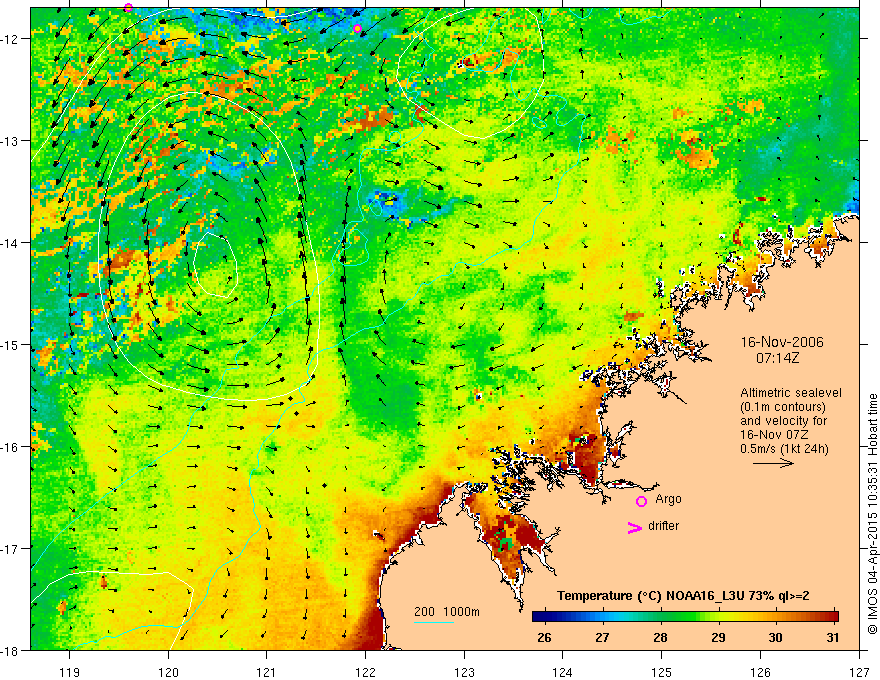
Task: Click the latitude axis label -15
Action: pyautogui.click(x=11, y=344)
